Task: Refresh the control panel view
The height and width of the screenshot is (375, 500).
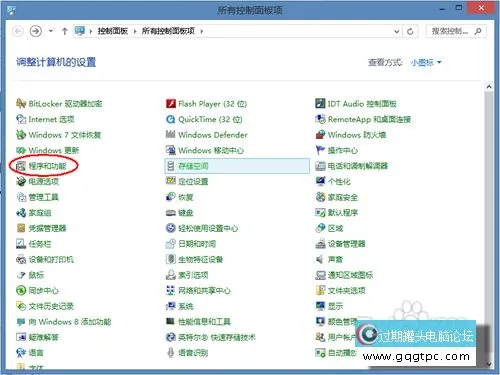Action: (x=410, y=31)
